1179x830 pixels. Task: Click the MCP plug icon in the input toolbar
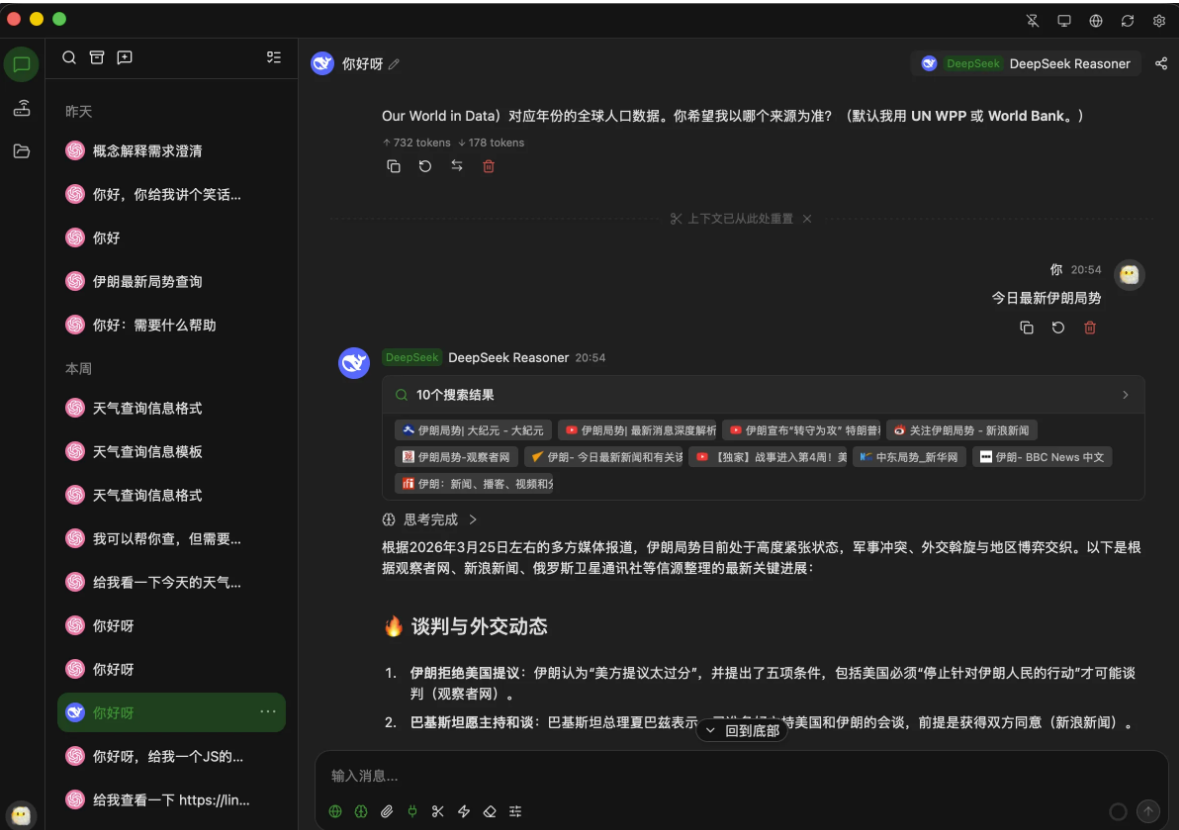(x=412, y=811)
